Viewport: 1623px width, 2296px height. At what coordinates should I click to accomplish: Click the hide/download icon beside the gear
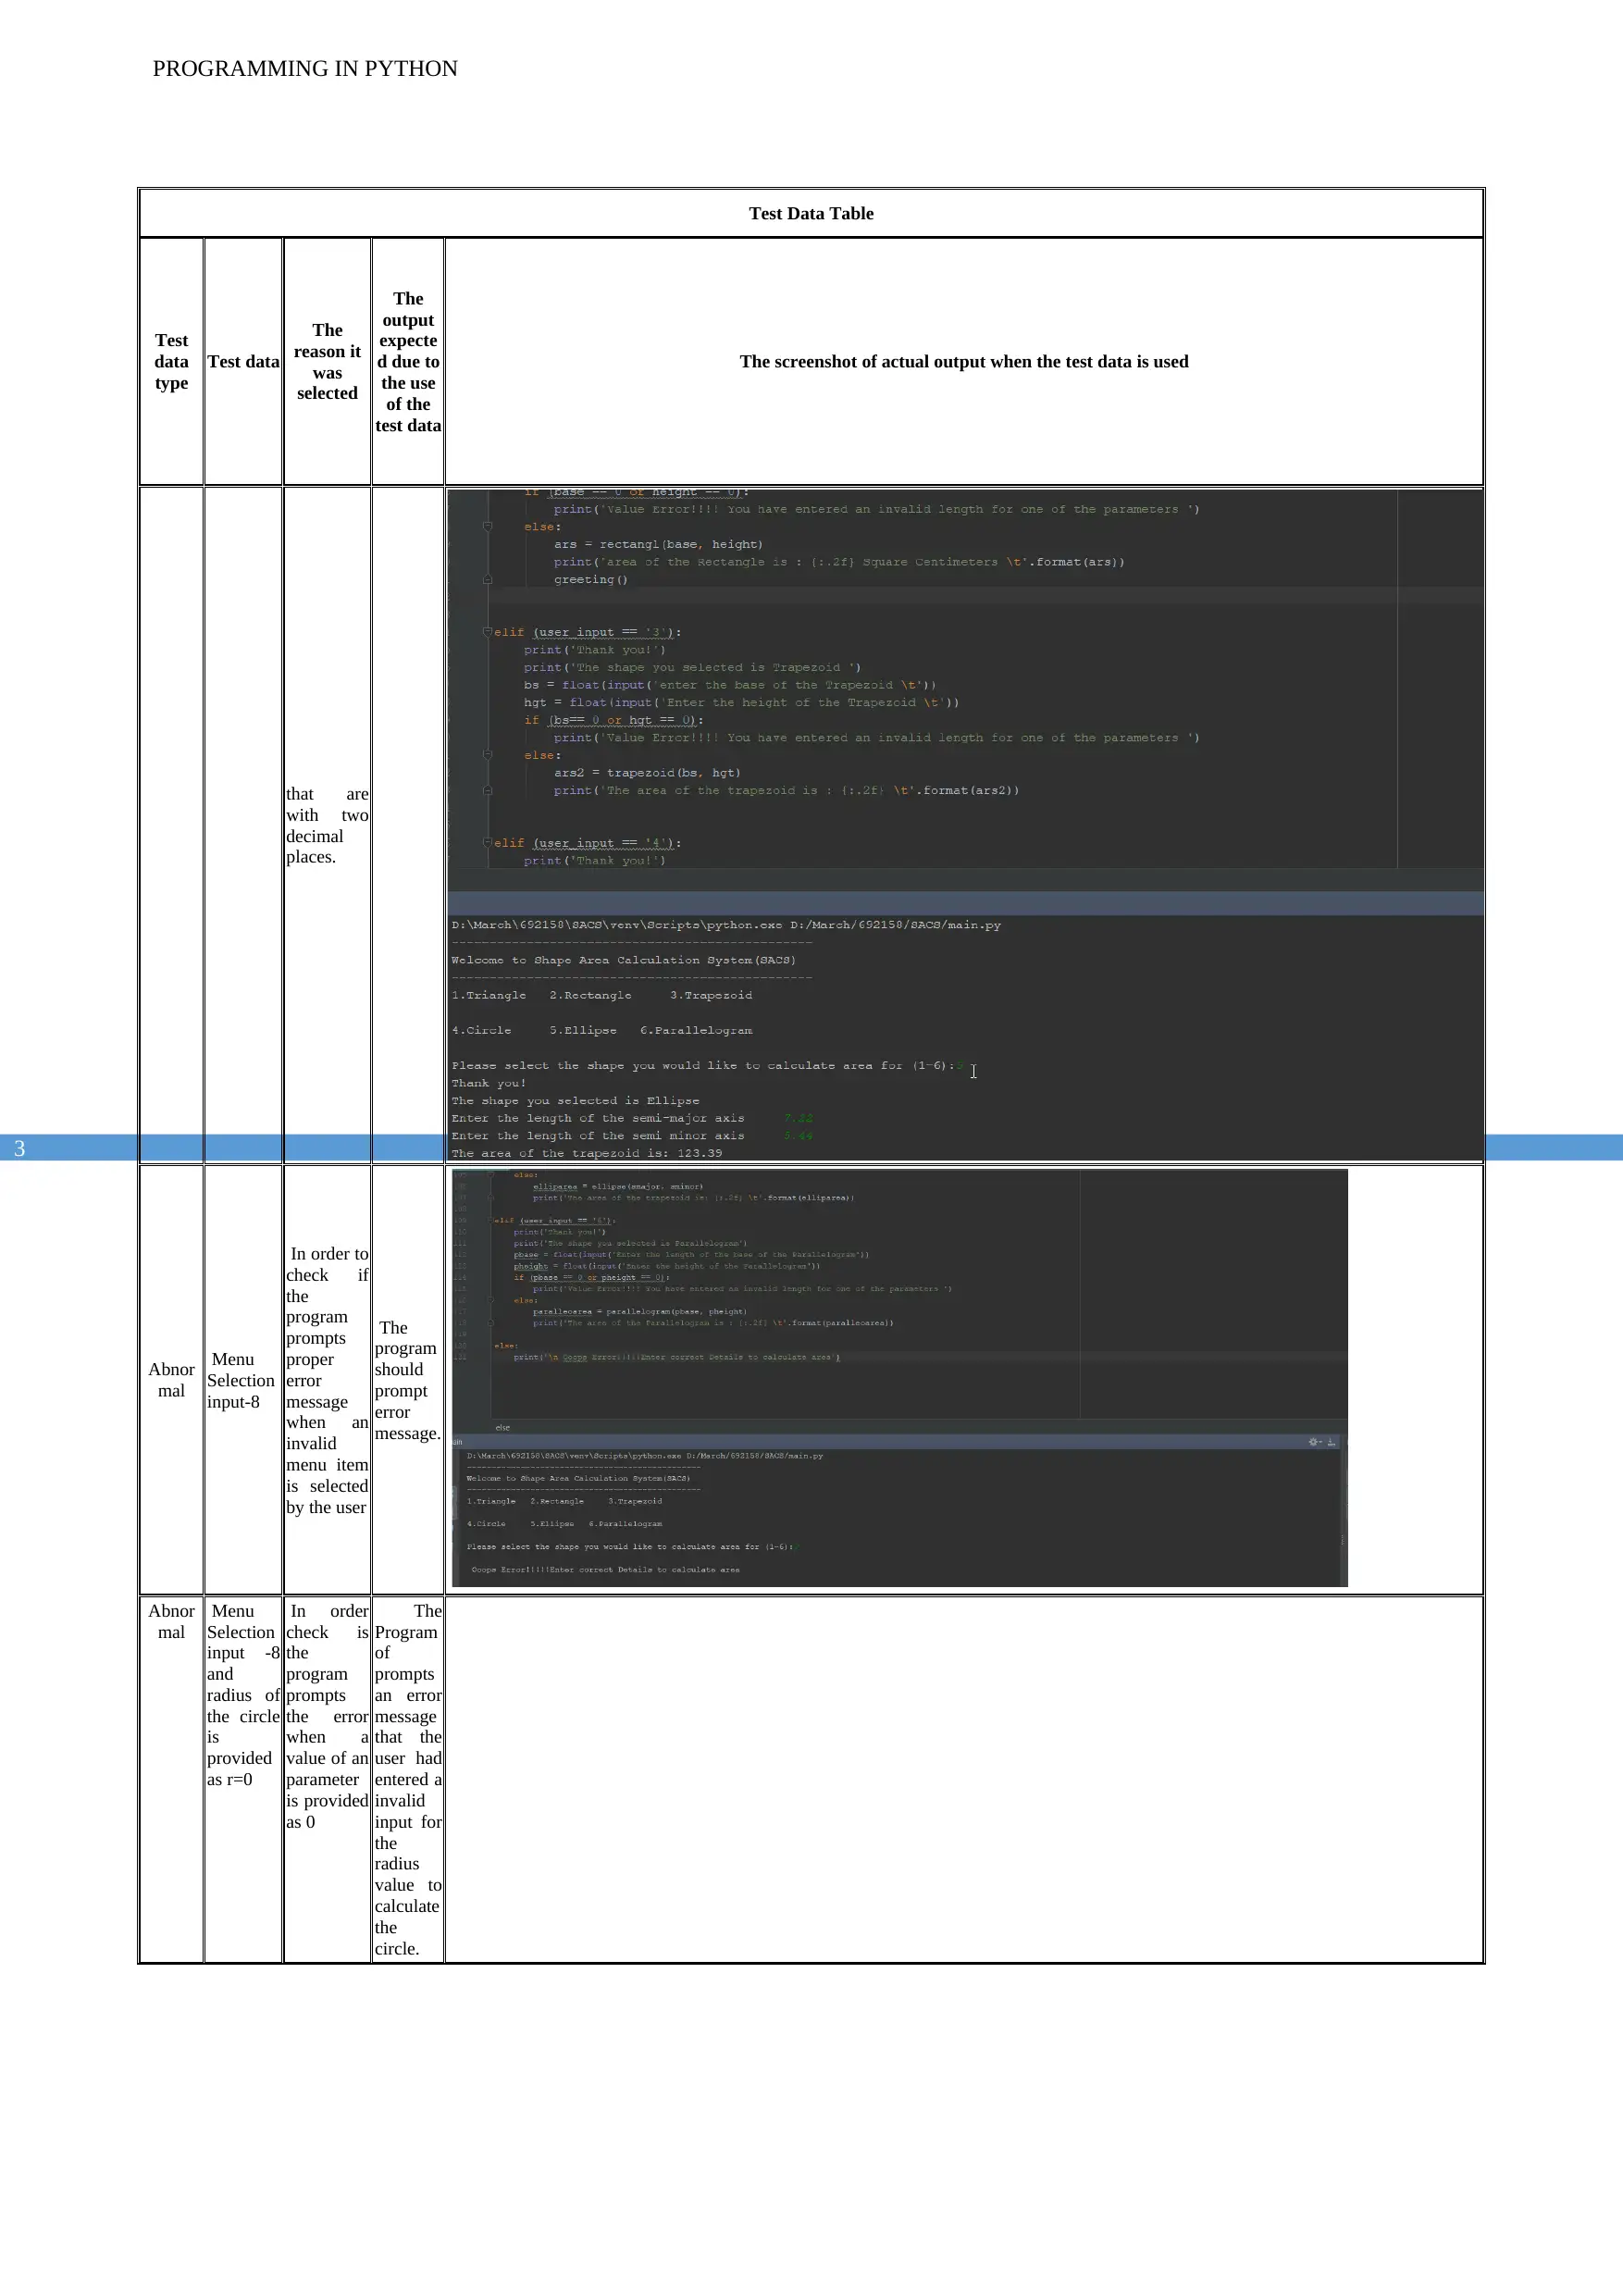point(1331,1442)
